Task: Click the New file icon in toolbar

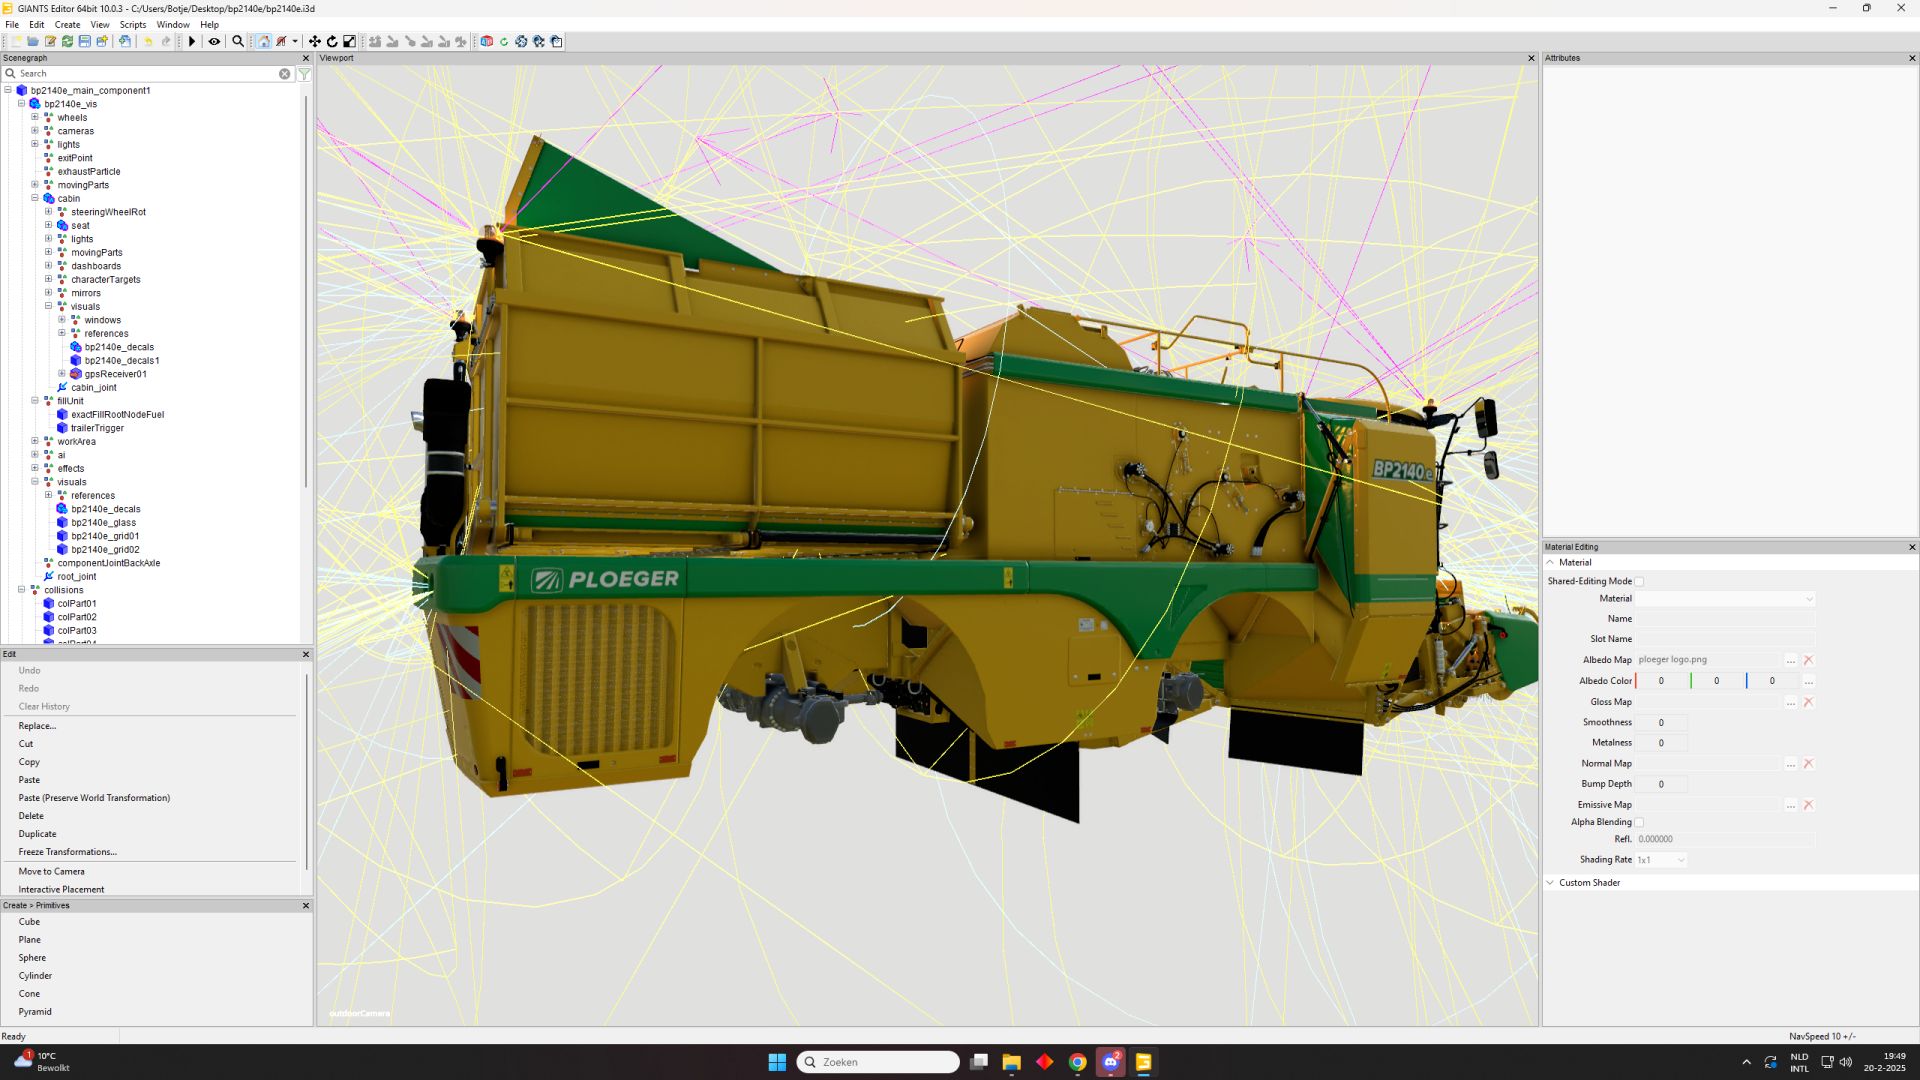Action: [x=16, y=42]
